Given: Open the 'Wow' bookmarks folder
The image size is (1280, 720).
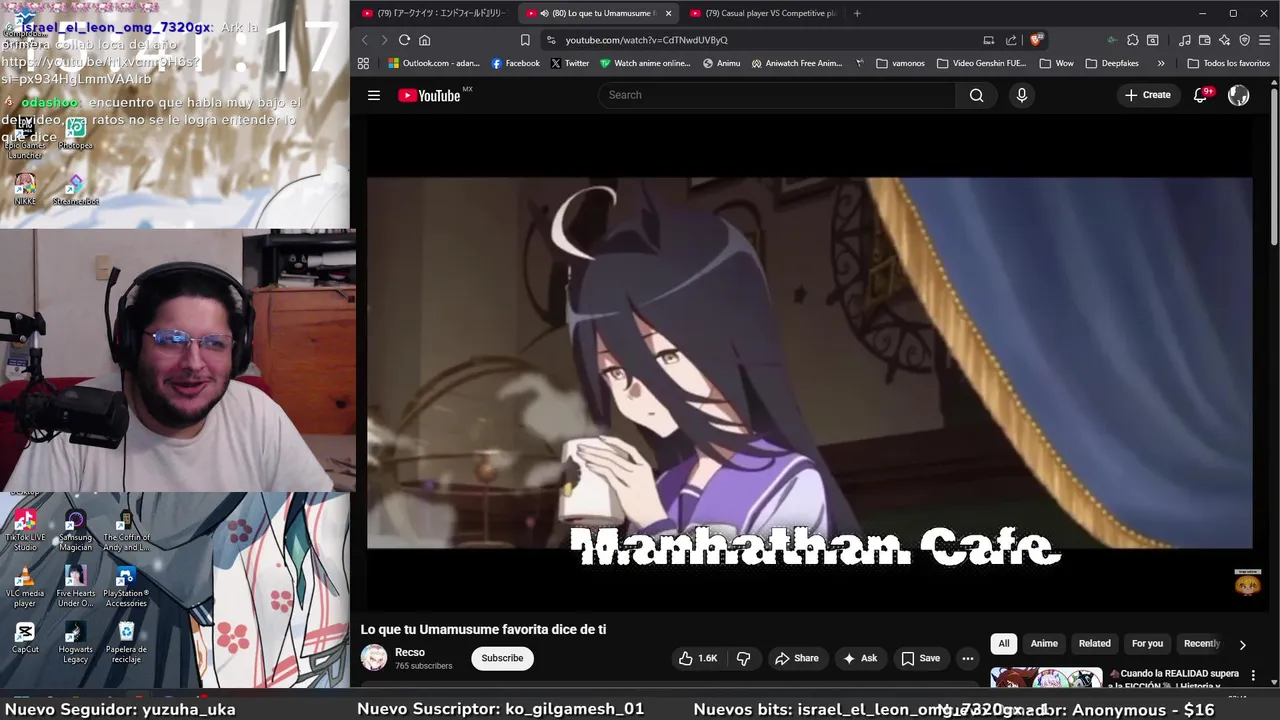Looking at the screenshot, I should pos(1057,63).
